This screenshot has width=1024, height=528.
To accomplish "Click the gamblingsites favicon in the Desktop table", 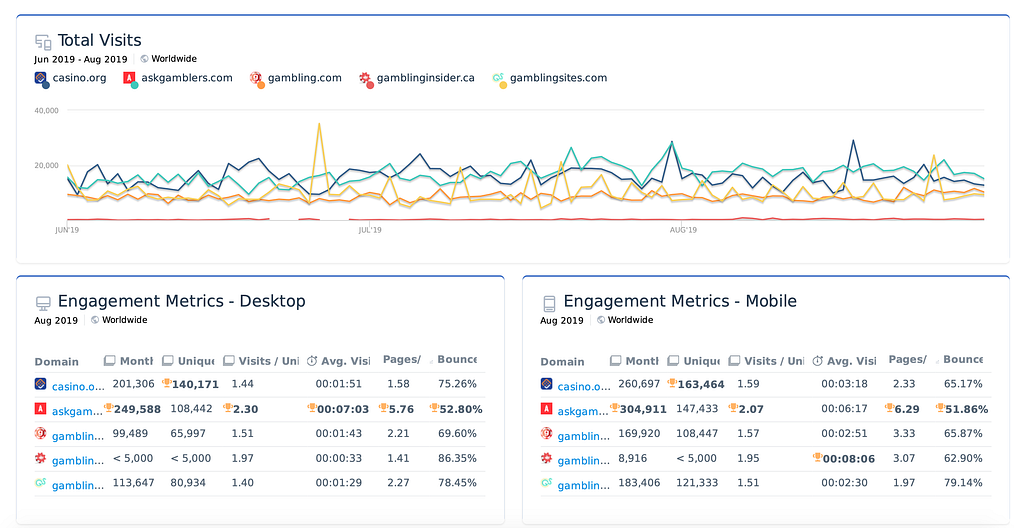I will point(40,483).
